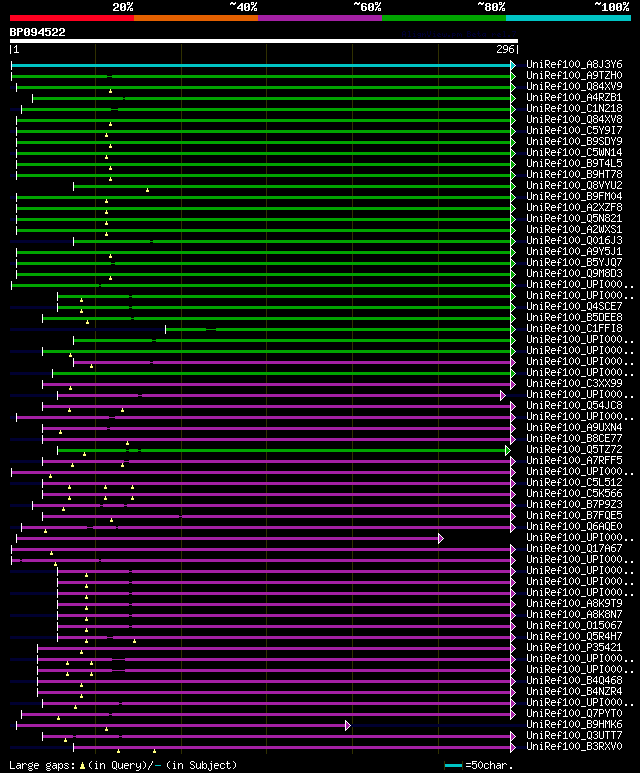Click the orange ~40% identity legend bar

(x=196, y=18)
